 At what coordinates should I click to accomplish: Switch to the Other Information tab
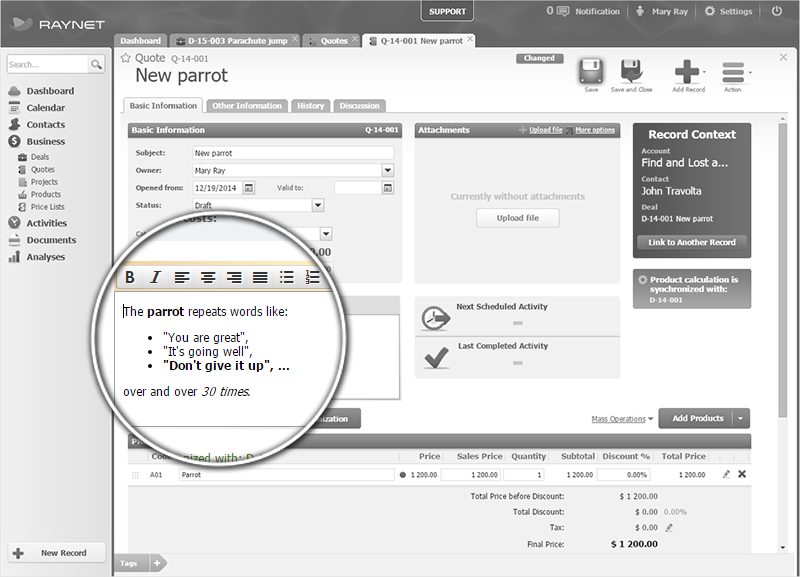click(x=247, y=106)
